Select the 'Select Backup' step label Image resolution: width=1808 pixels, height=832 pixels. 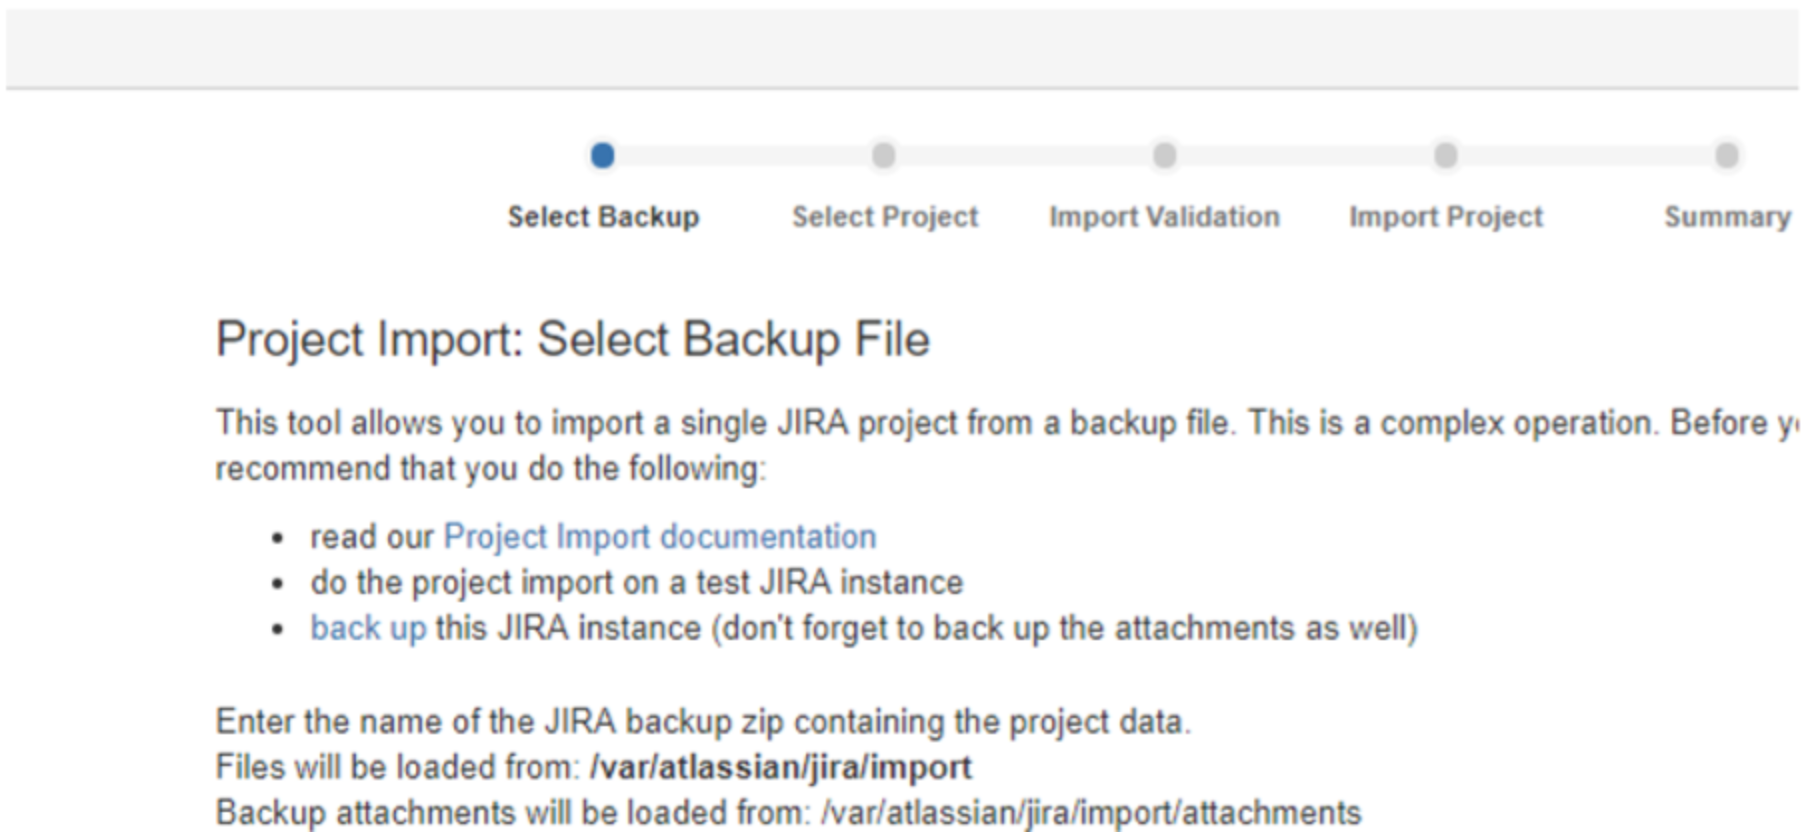click(603, 217)
